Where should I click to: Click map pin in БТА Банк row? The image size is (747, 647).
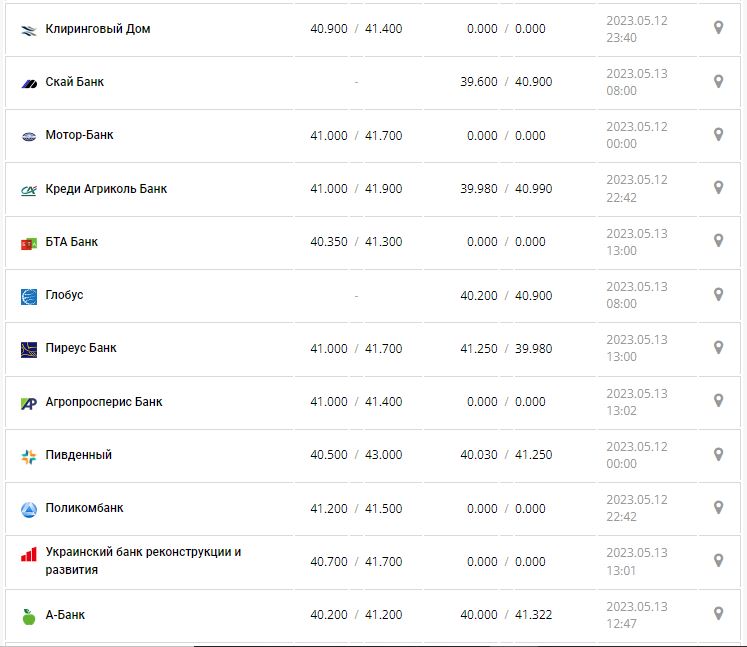tap(718, 241)
